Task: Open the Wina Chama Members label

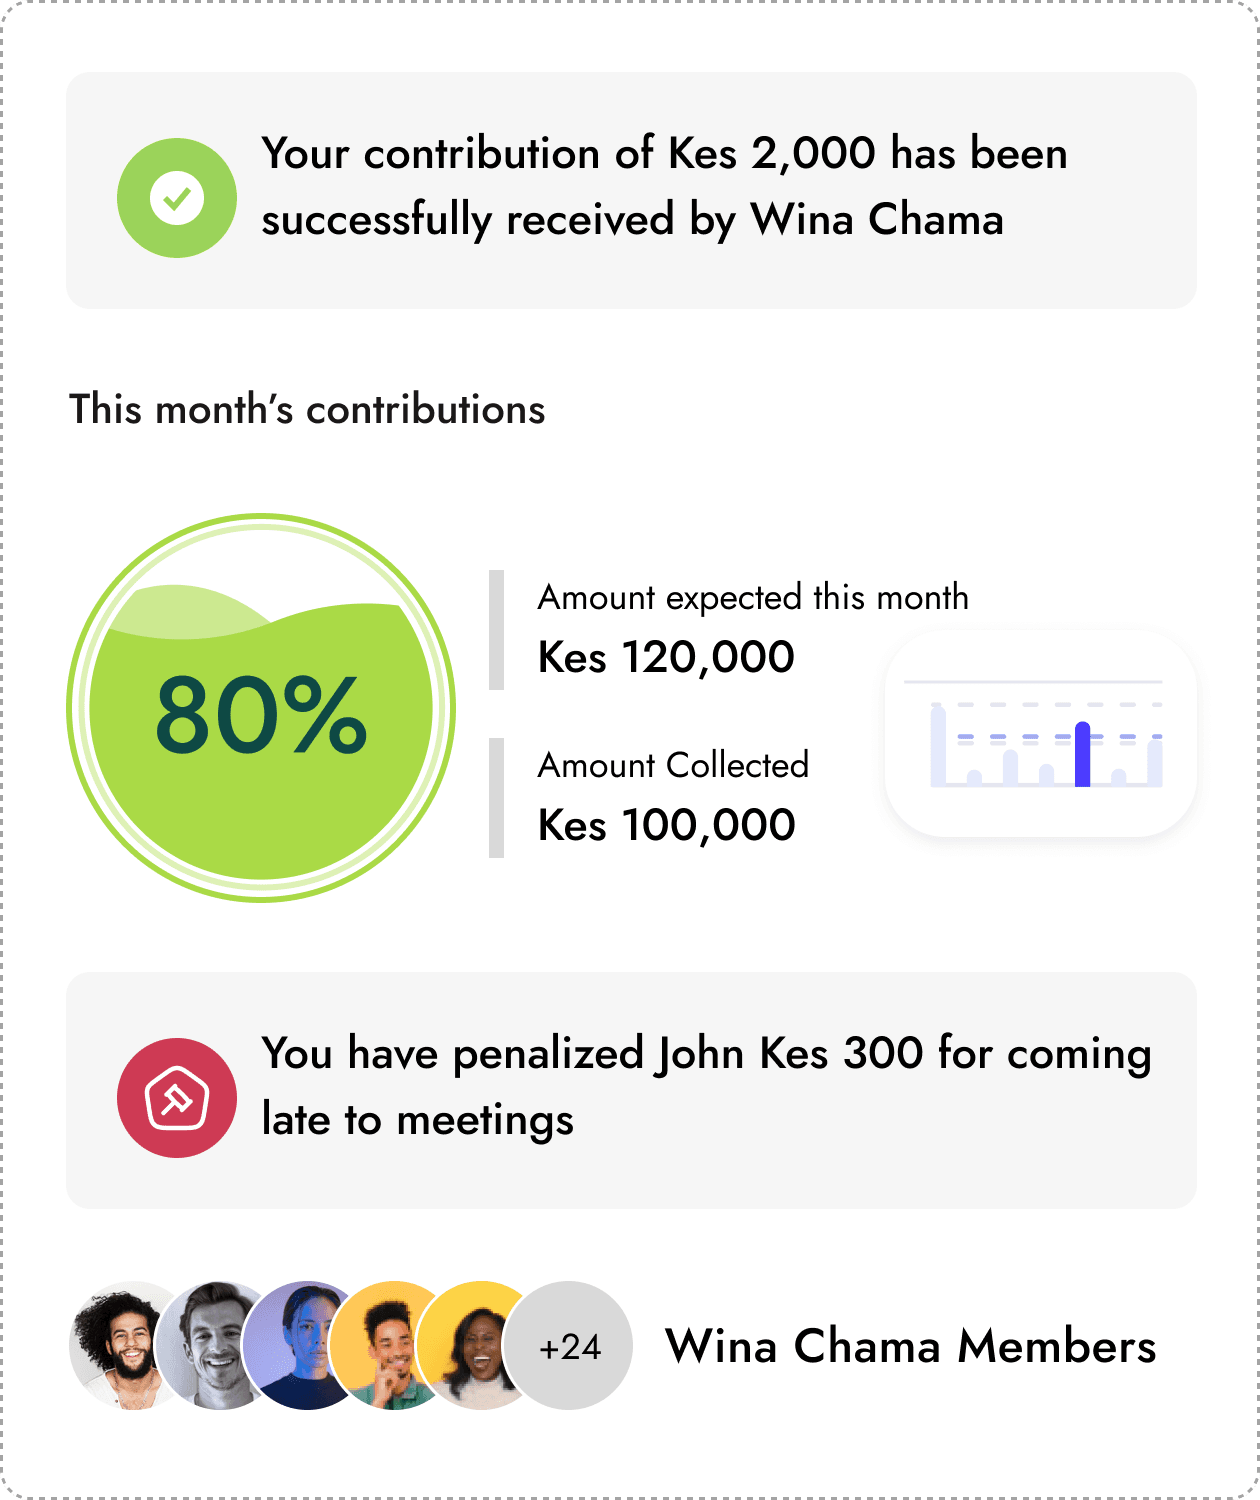Action: (x=910, y=1346)
